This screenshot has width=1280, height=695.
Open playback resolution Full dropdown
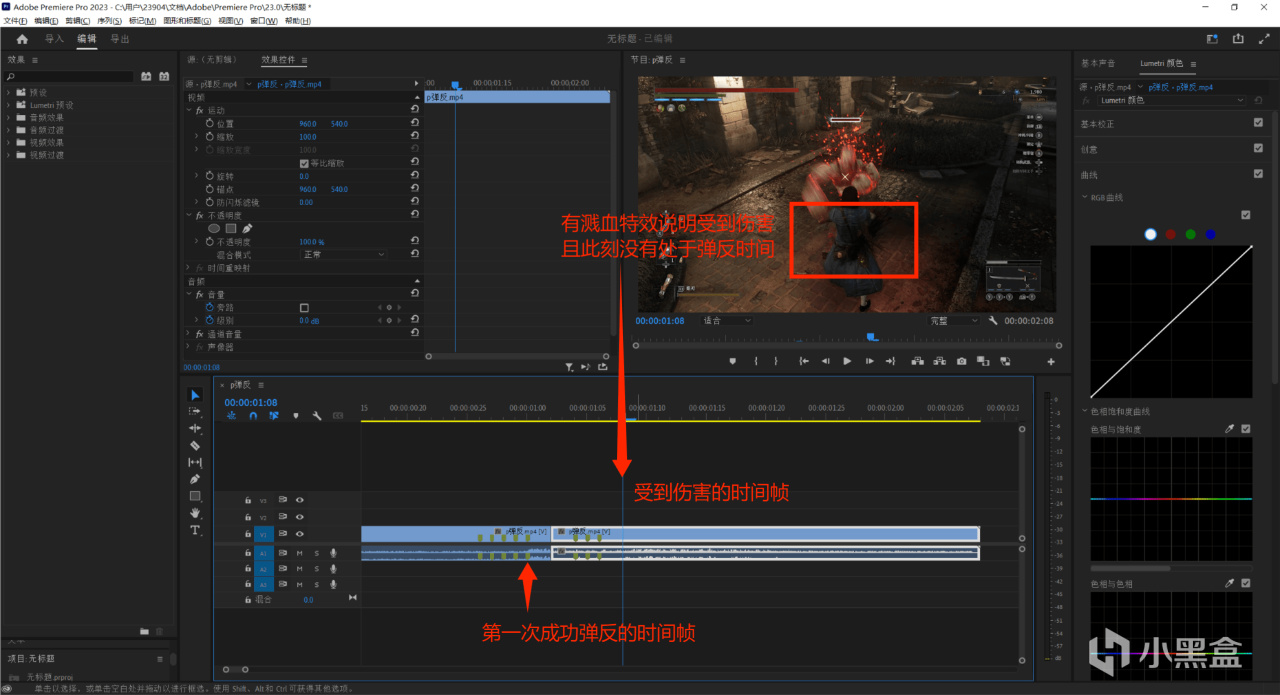[955, 320]
